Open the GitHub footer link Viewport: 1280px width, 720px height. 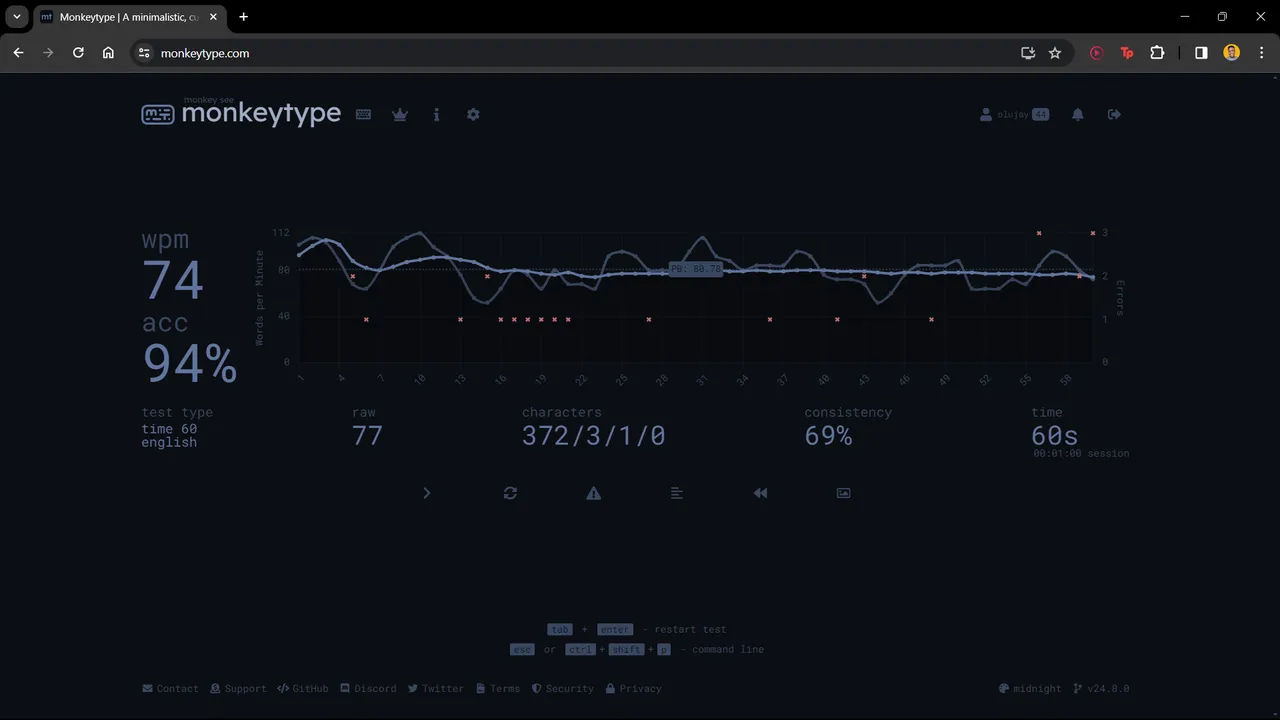pyautogui.click(x=303, y=689)
